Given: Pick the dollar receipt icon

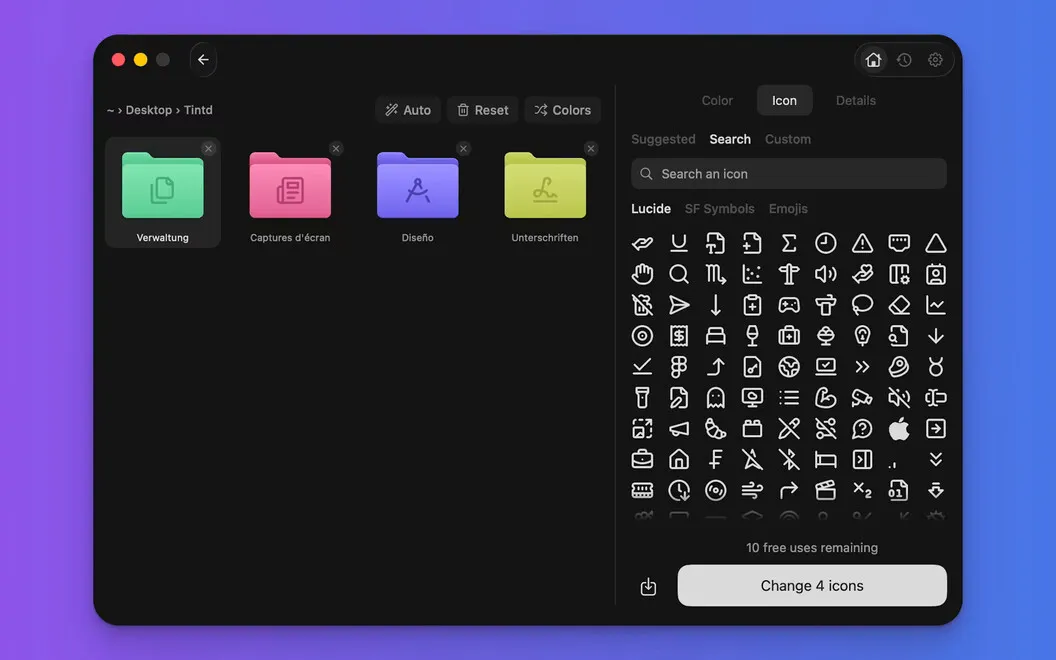Looking at the screenshot, I should (x=679, y=335).
